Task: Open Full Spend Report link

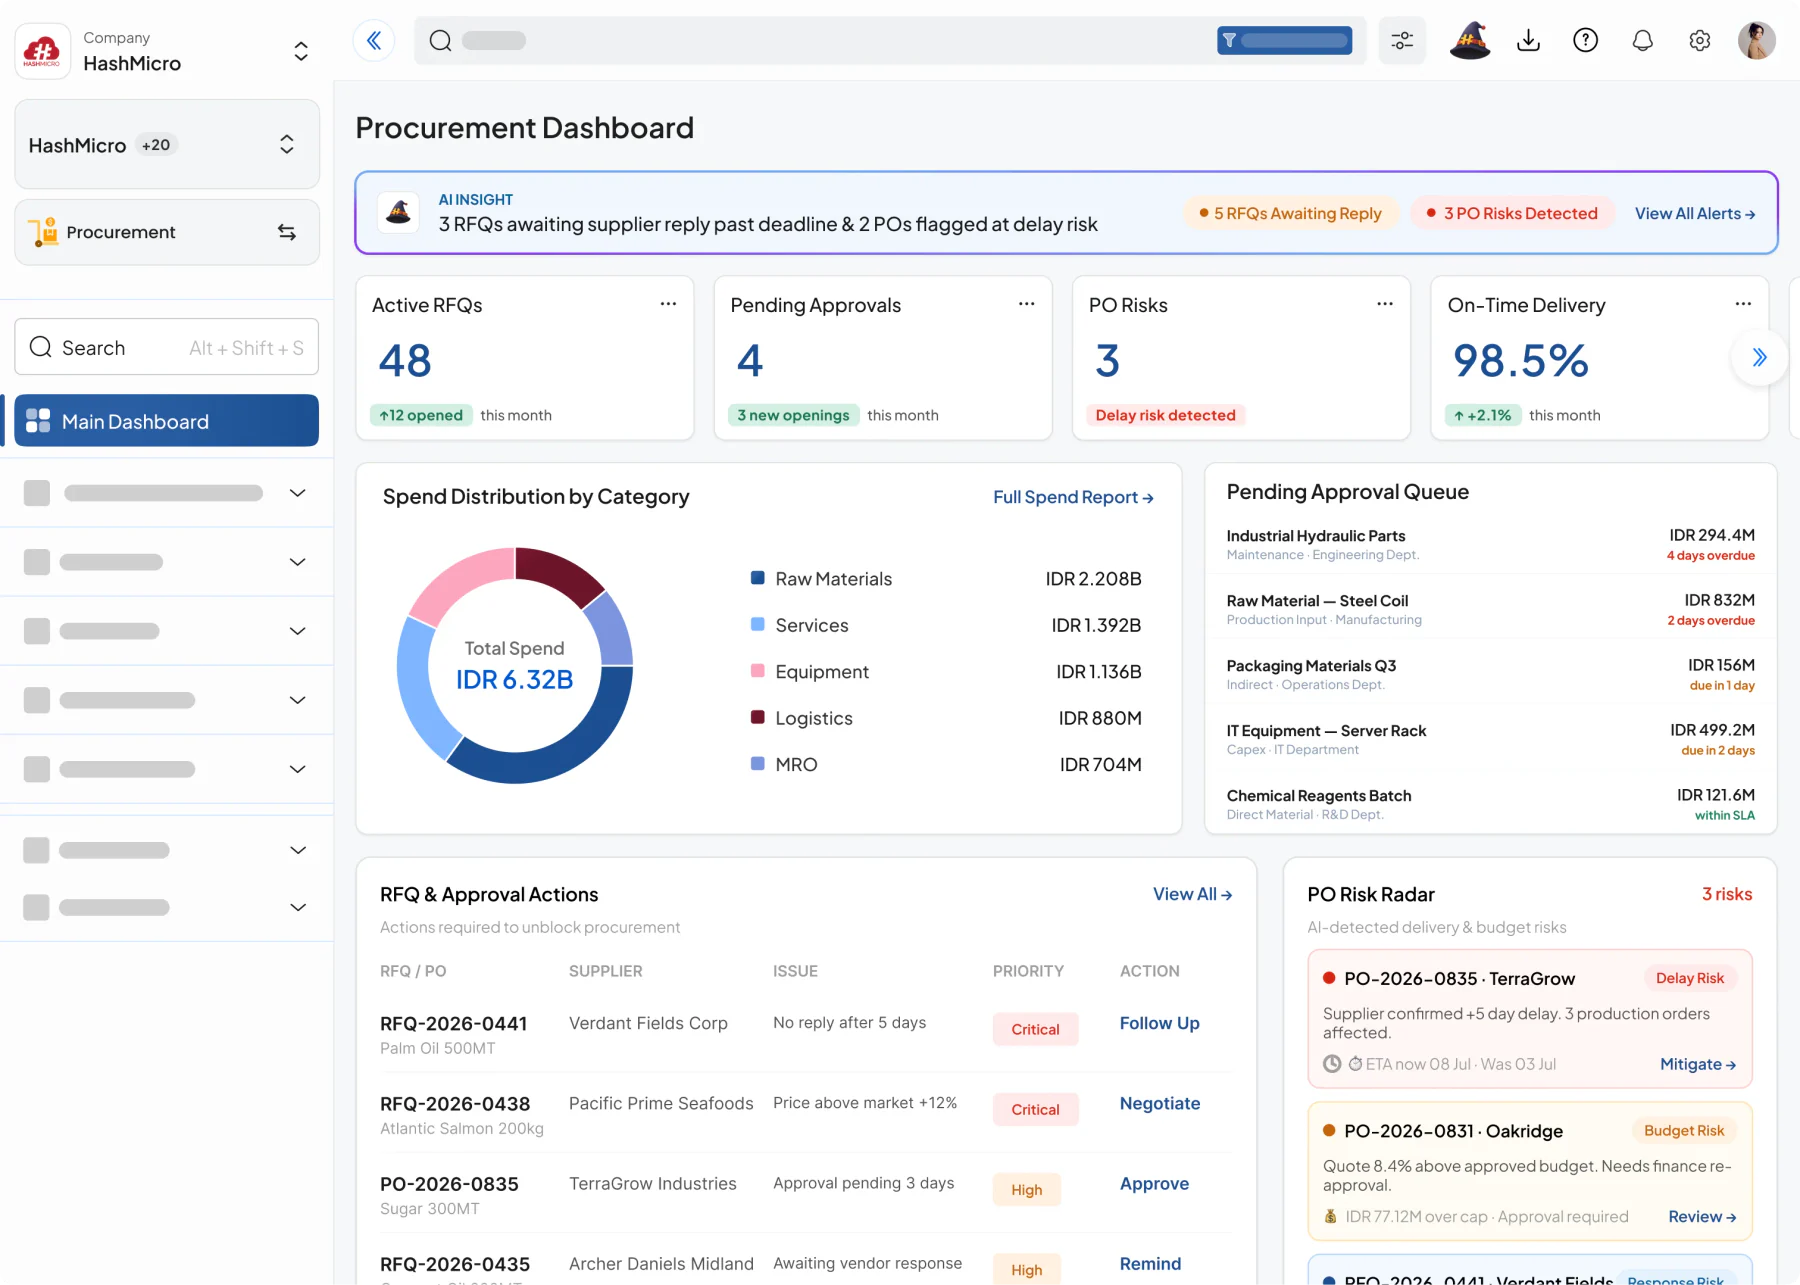Action: 1073,497
